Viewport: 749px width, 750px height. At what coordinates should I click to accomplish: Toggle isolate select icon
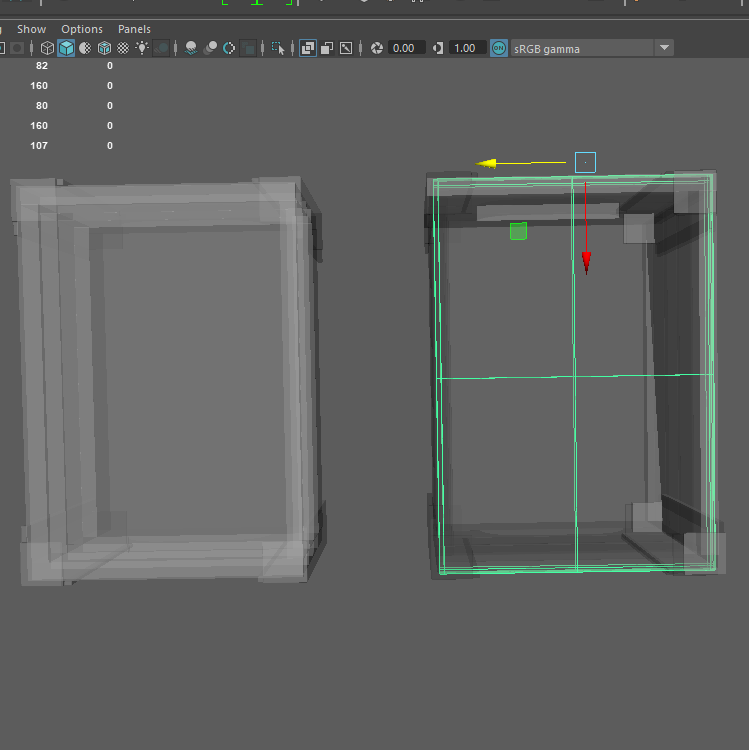[x=280, y=48]
